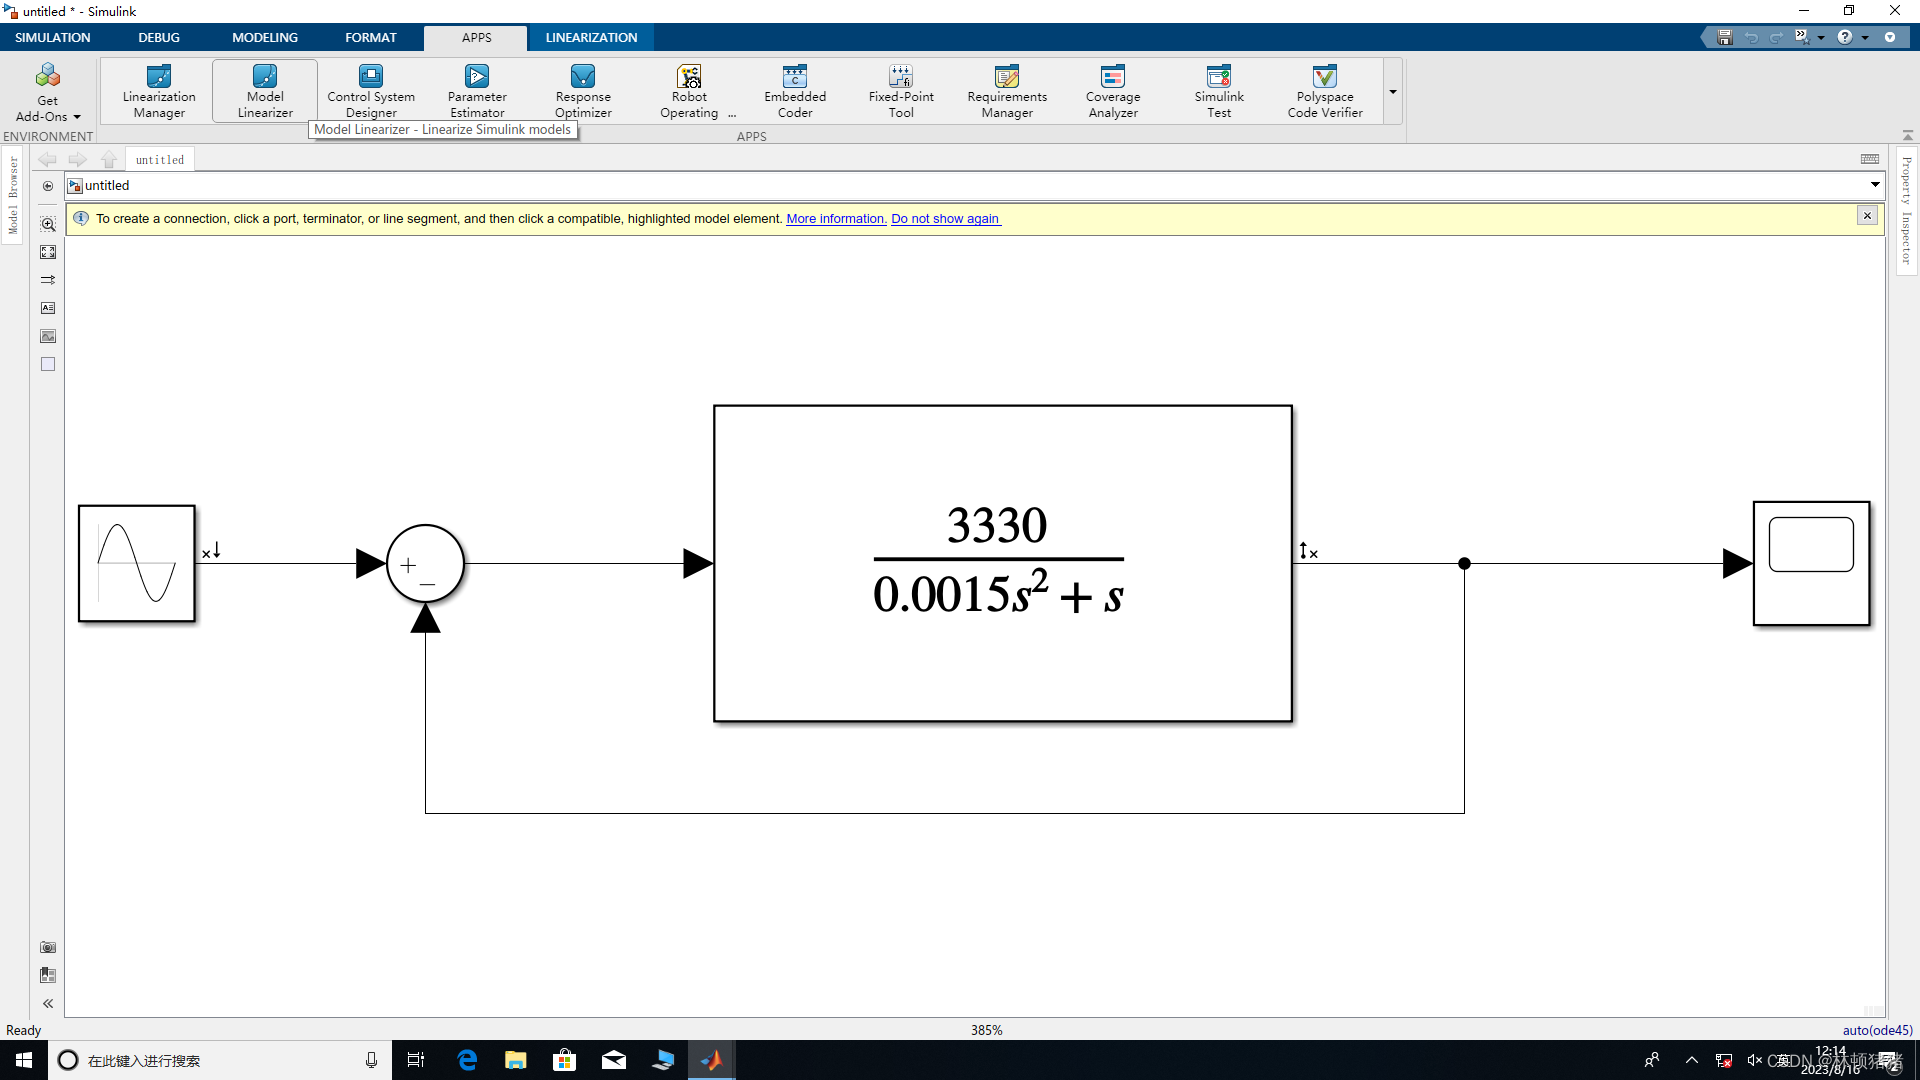Expand the untitled breadcrumb path dropdown
Viewport: 1920px width, 1080px height.
tap(1875, 185)
